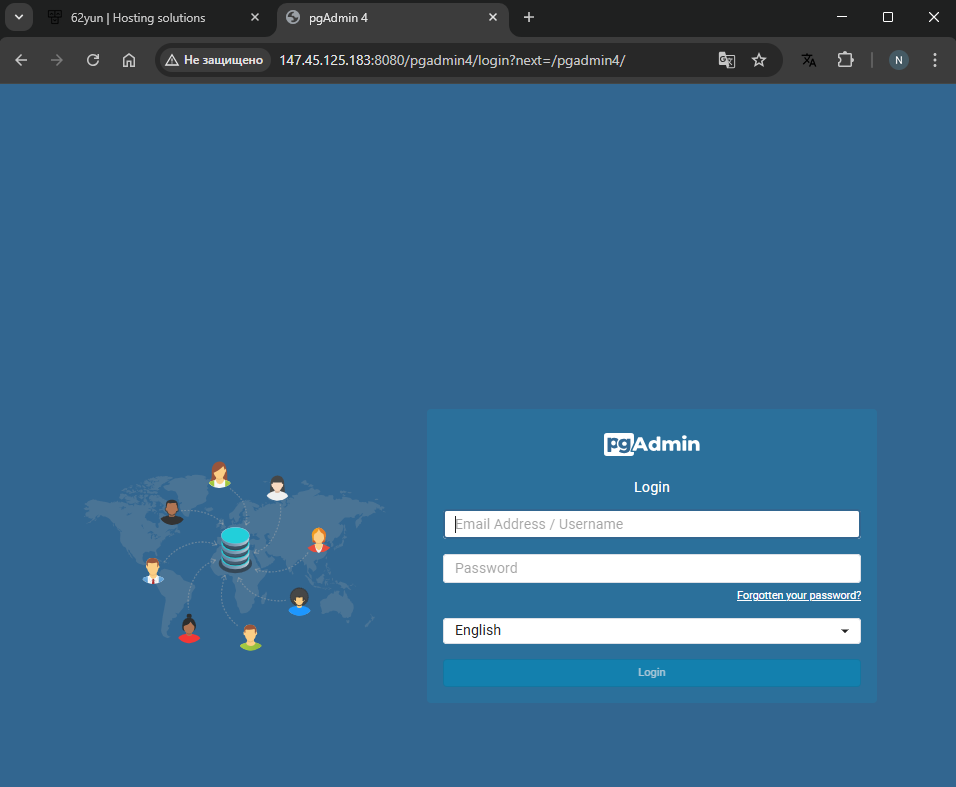Open the browser extensions icon
The height and width of the screenshot is (787, 956).
845,60
